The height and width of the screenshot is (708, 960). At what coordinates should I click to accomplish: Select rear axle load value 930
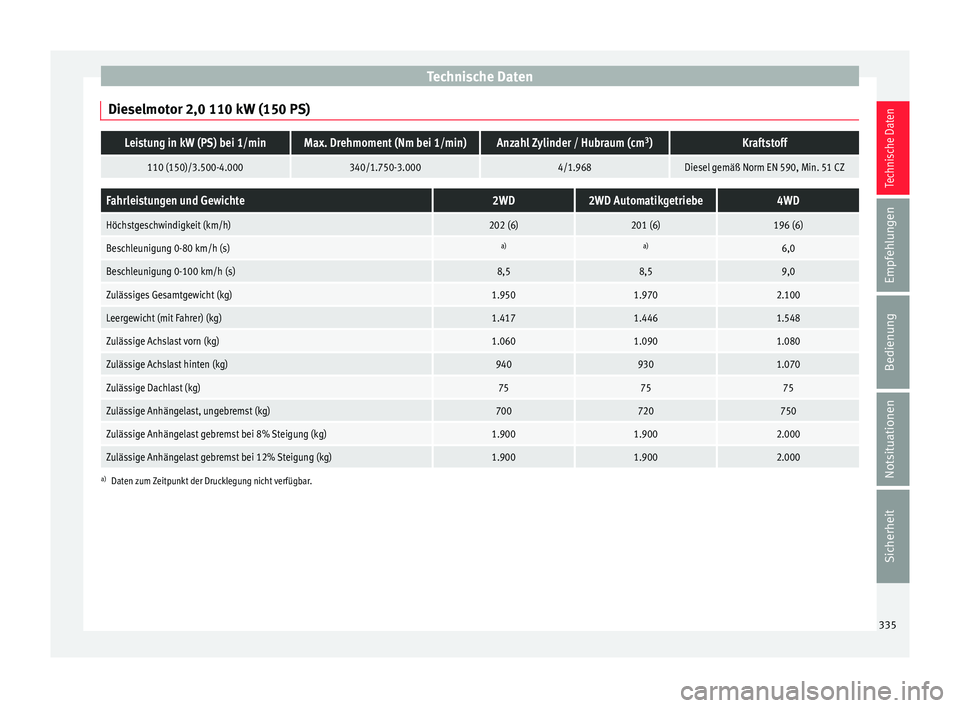pyautogui.click(x=645, y=364)
